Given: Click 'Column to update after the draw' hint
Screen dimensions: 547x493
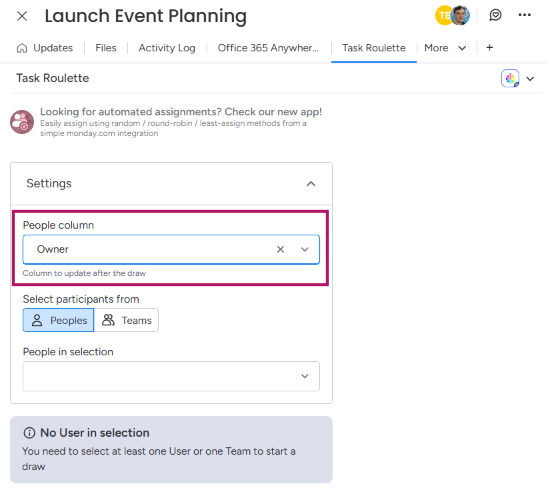Looking at the screenshot, I should coord(84,273).
